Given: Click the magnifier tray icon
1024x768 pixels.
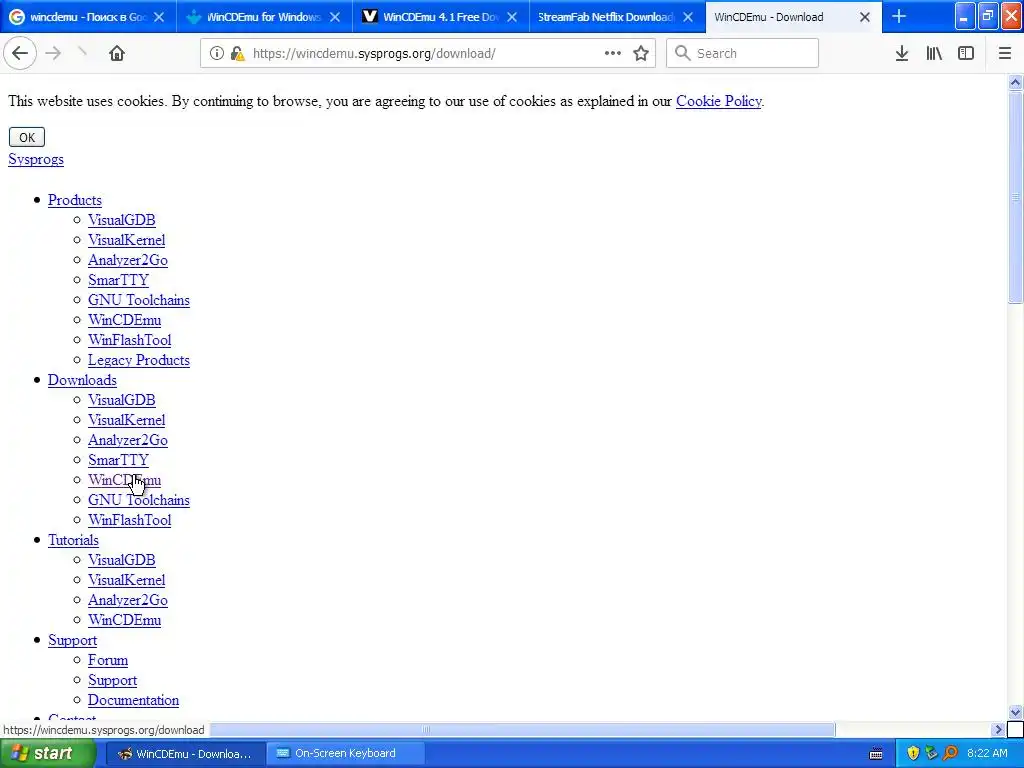Looking at the screenshot, I should coord(950,753).
